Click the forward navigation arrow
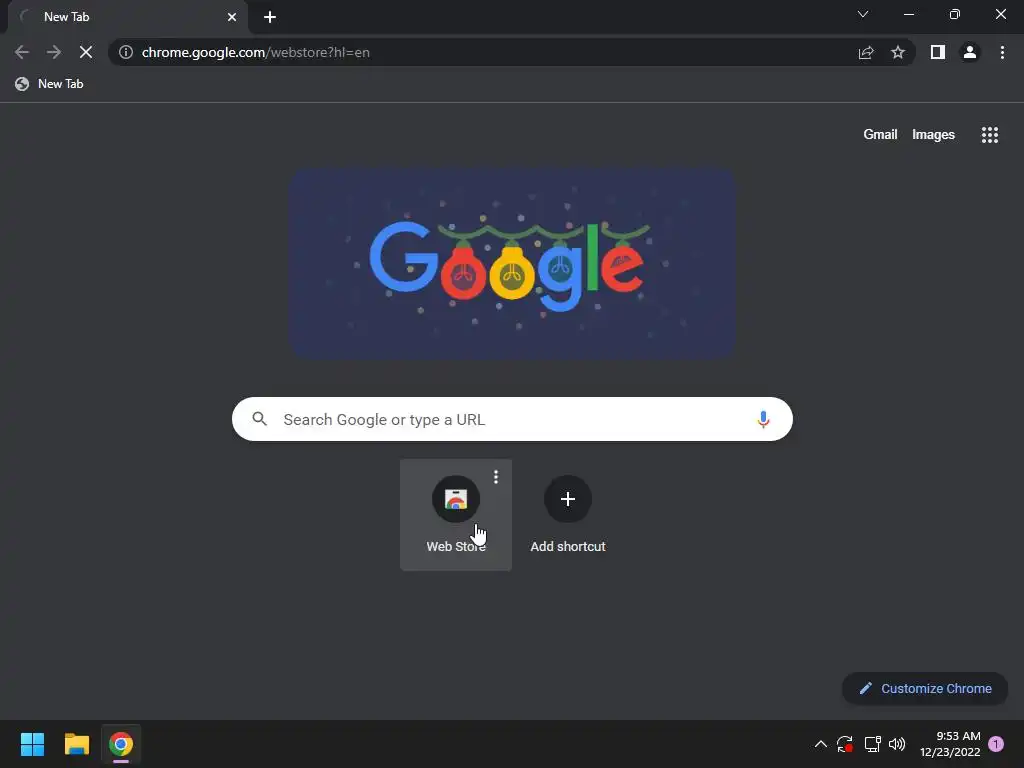This screenshot has height=768, width=1024. click(54, 52)
